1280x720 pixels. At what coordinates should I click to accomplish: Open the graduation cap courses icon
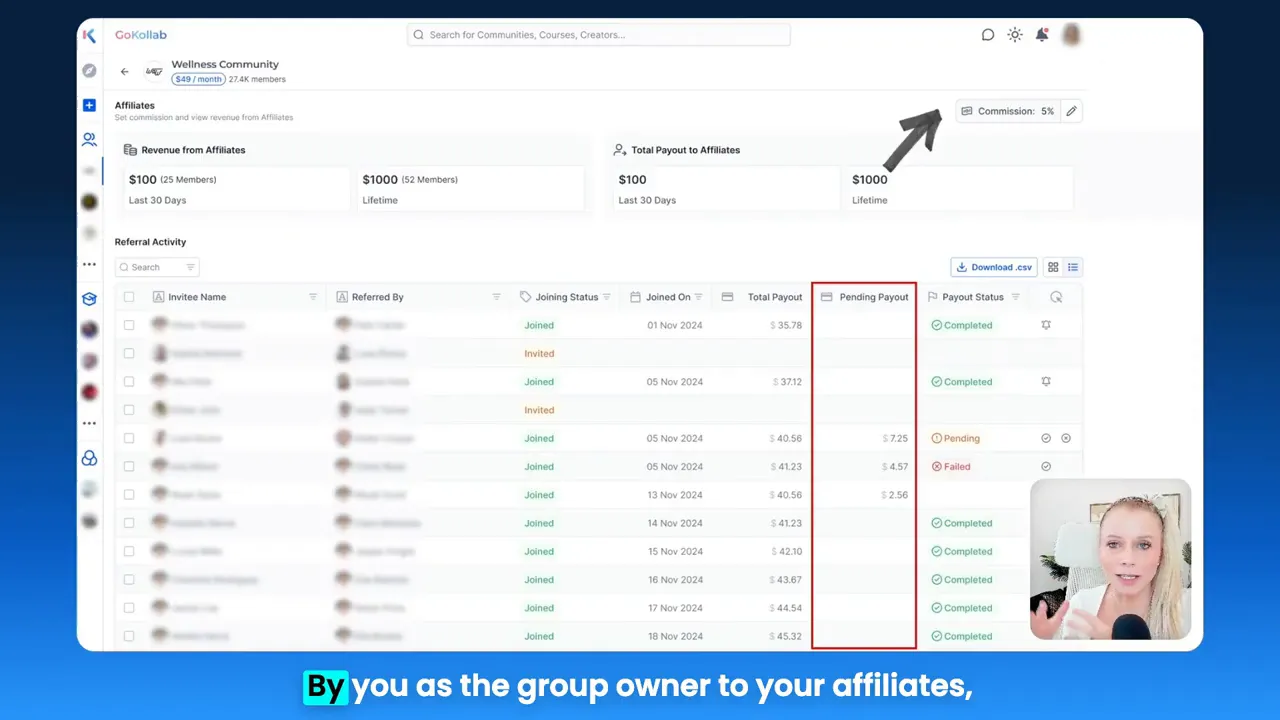(89, 299)
